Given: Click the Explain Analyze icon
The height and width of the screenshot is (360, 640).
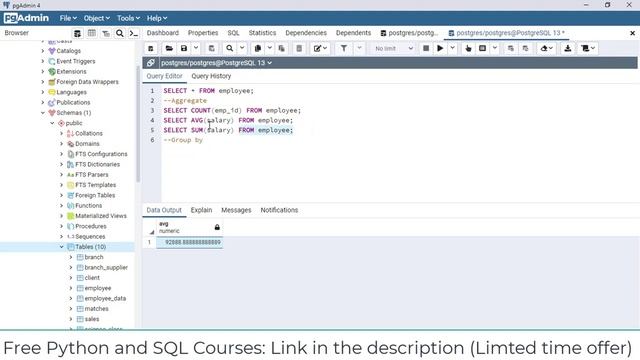Looking at the screenshot, I should click(482, 48).
